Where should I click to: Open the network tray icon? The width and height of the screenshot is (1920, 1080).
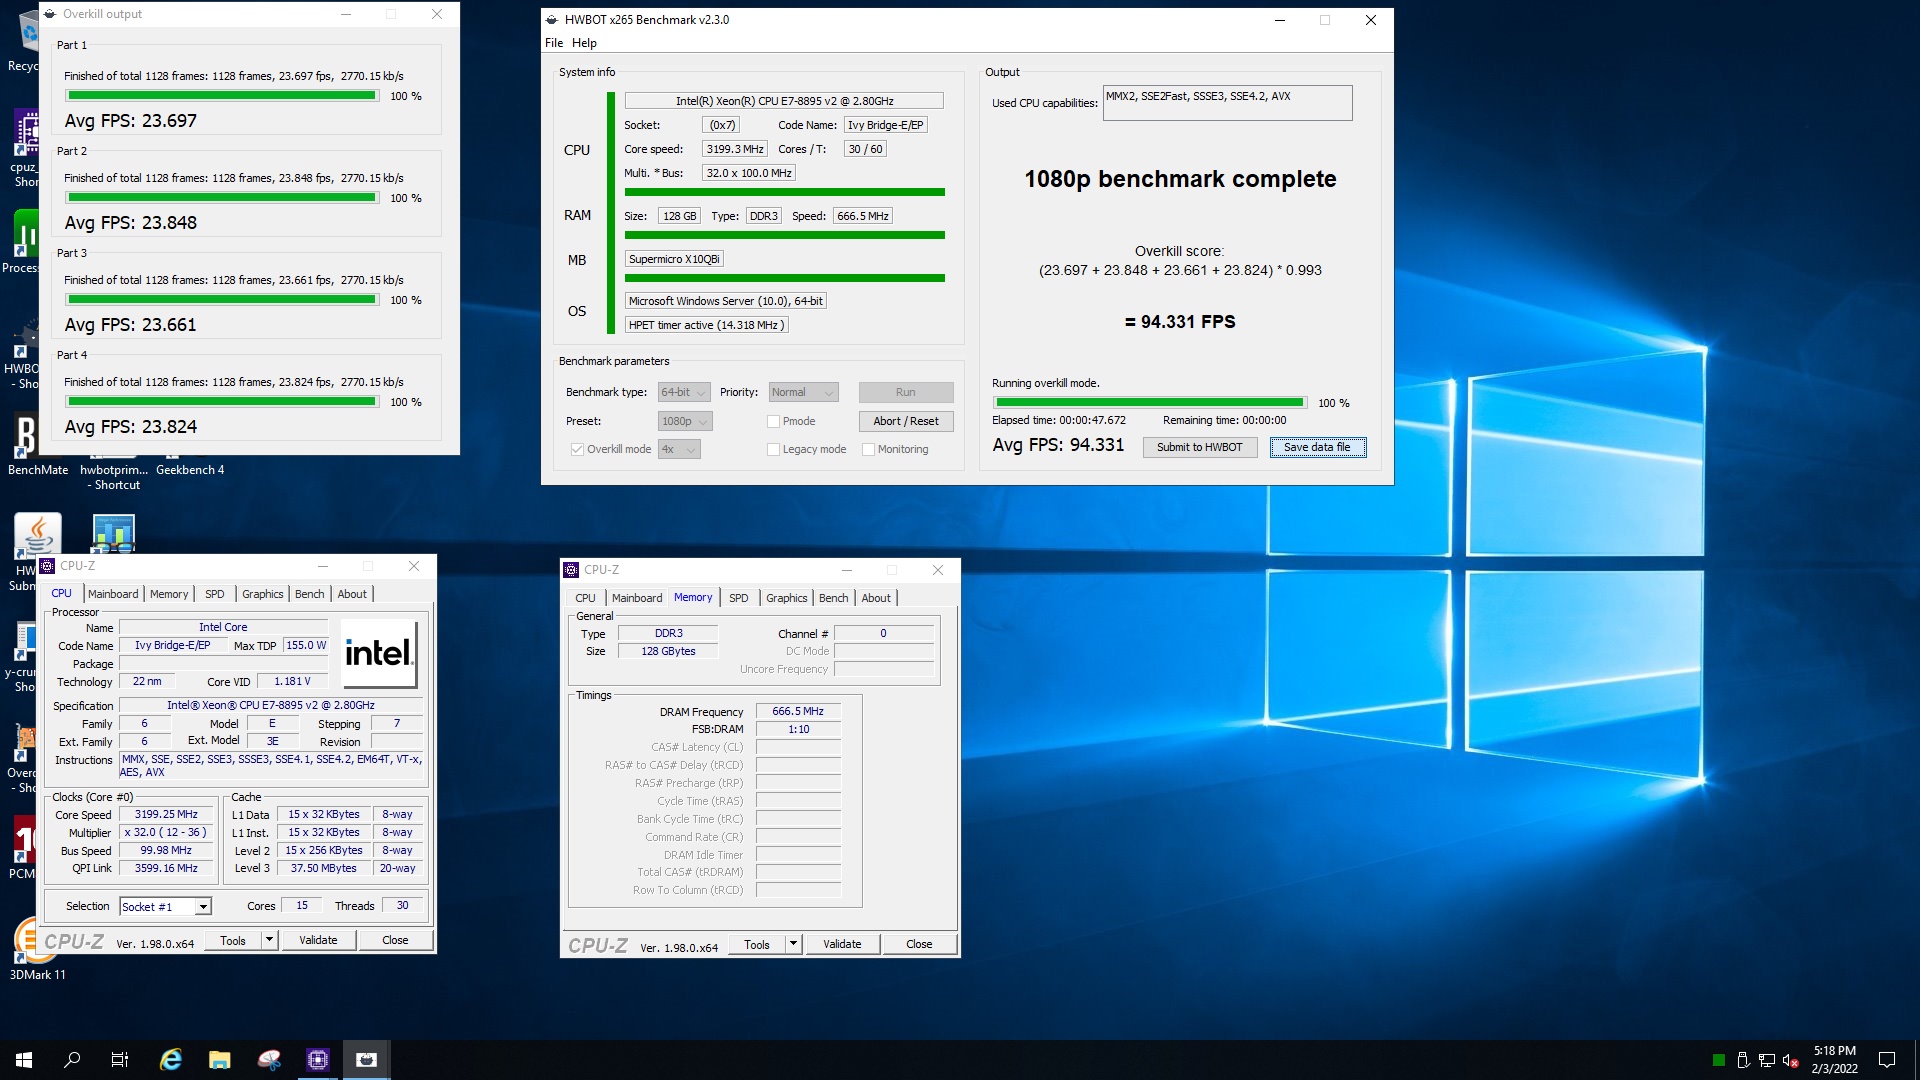1767,1060
